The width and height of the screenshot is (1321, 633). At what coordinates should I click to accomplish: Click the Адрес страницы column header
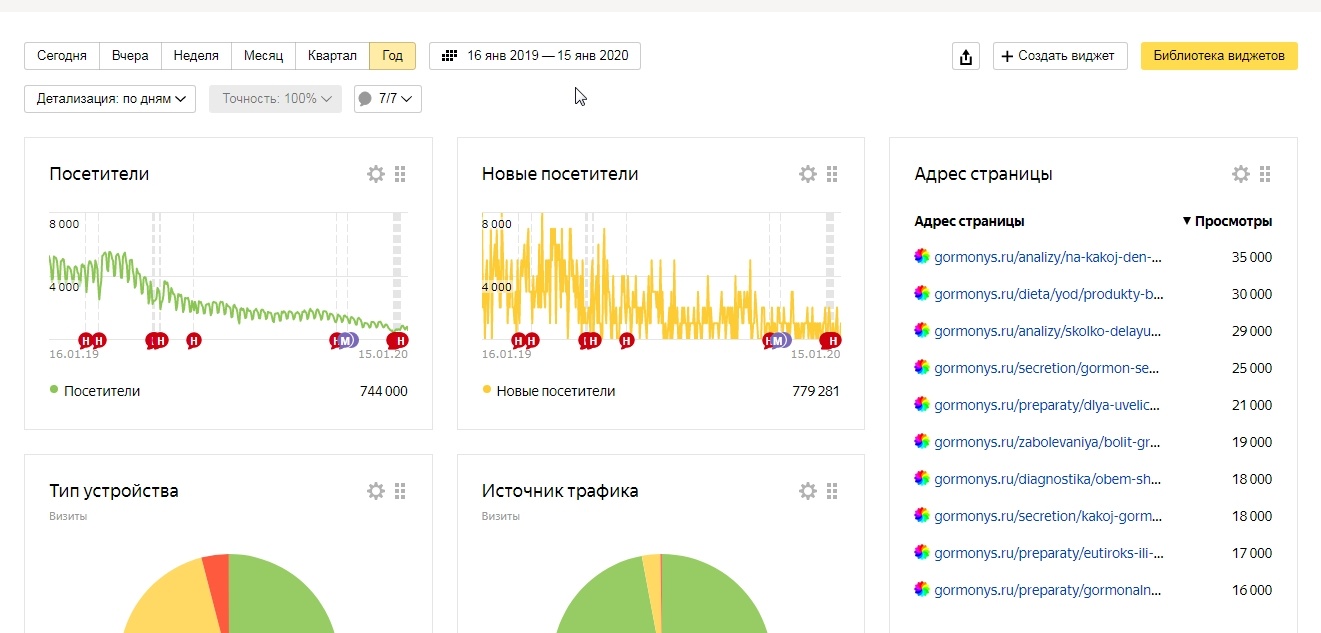[x=969, y=221]
